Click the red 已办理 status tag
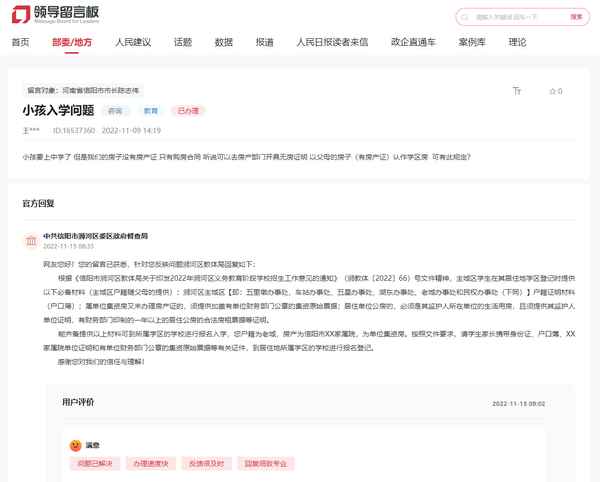Viewport: 600px width, 482px height. pyautogui.click(x=188, y=111)
